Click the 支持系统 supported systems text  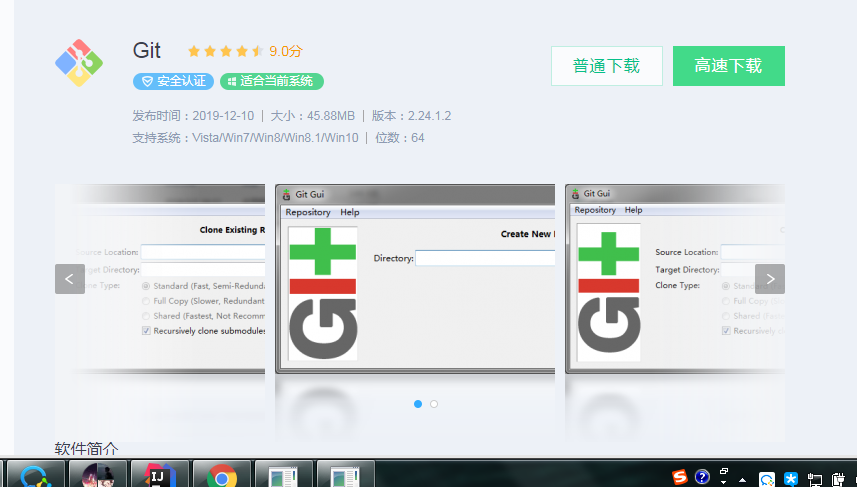coord(245,138)
